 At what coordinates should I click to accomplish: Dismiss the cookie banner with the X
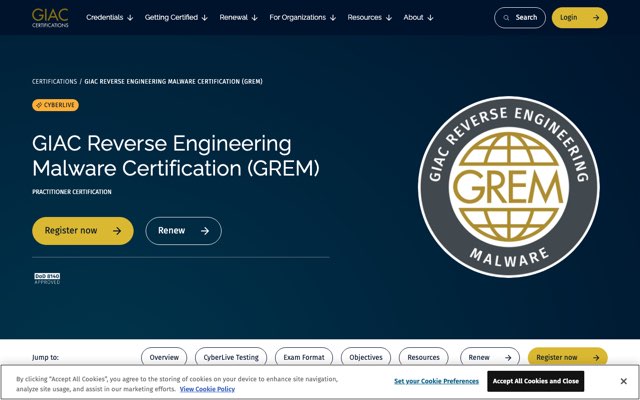click(x=623, y=381)
